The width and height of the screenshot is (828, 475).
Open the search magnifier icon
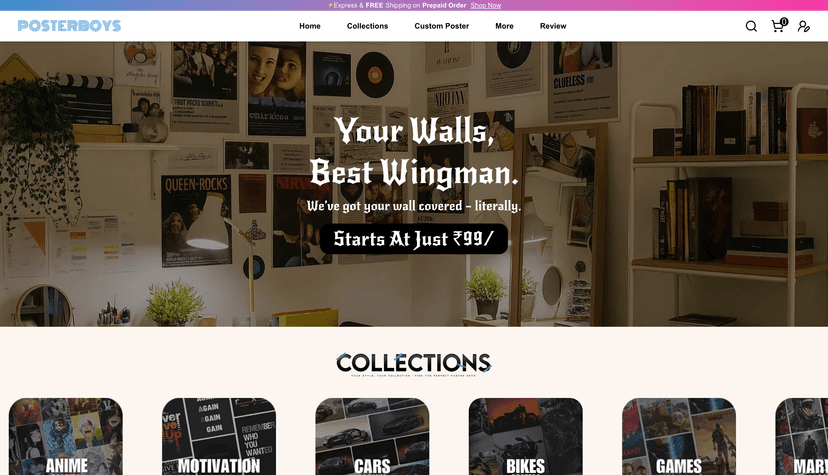751,26
